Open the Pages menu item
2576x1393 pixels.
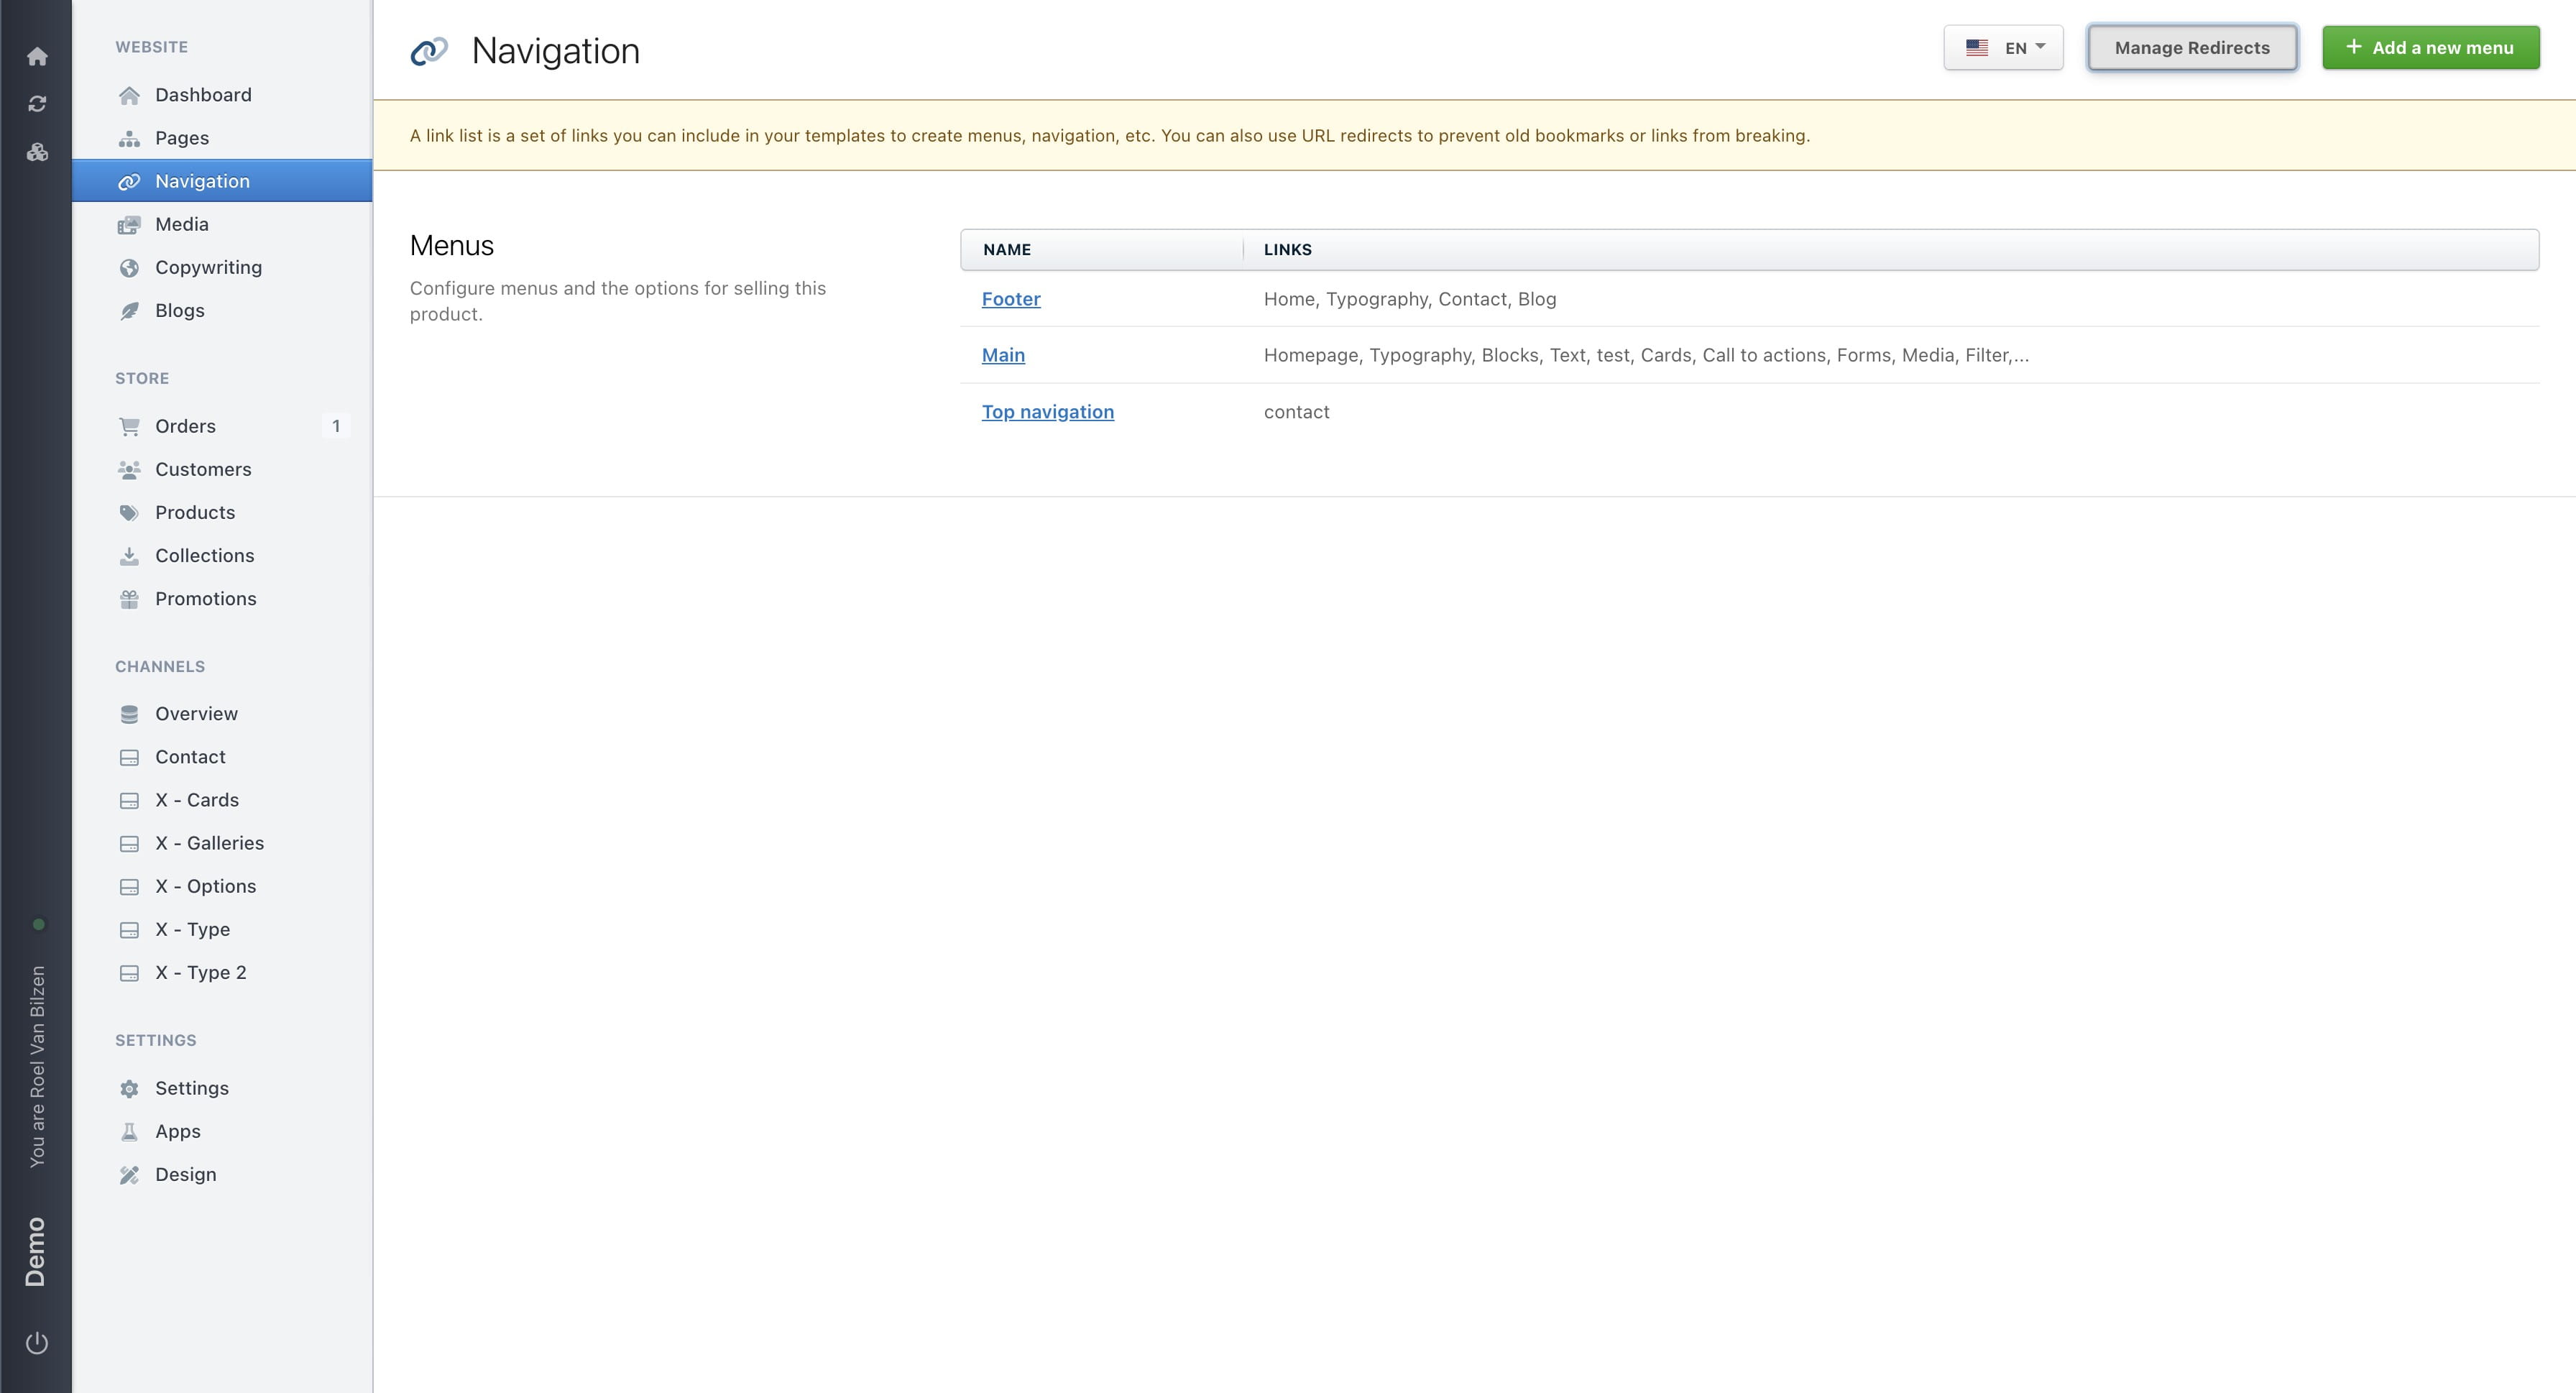pyautogui.click(x=182, y=138)
